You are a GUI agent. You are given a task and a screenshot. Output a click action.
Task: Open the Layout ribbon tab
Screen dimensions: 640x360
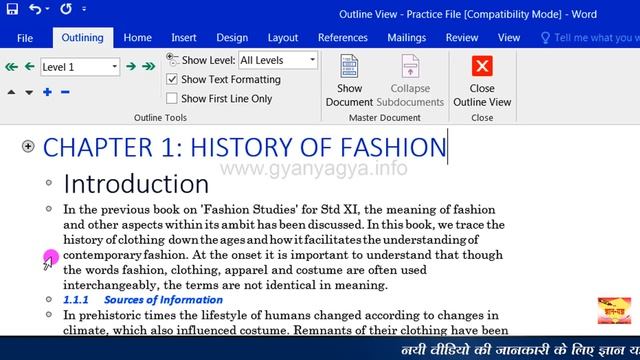click(283, 38)
